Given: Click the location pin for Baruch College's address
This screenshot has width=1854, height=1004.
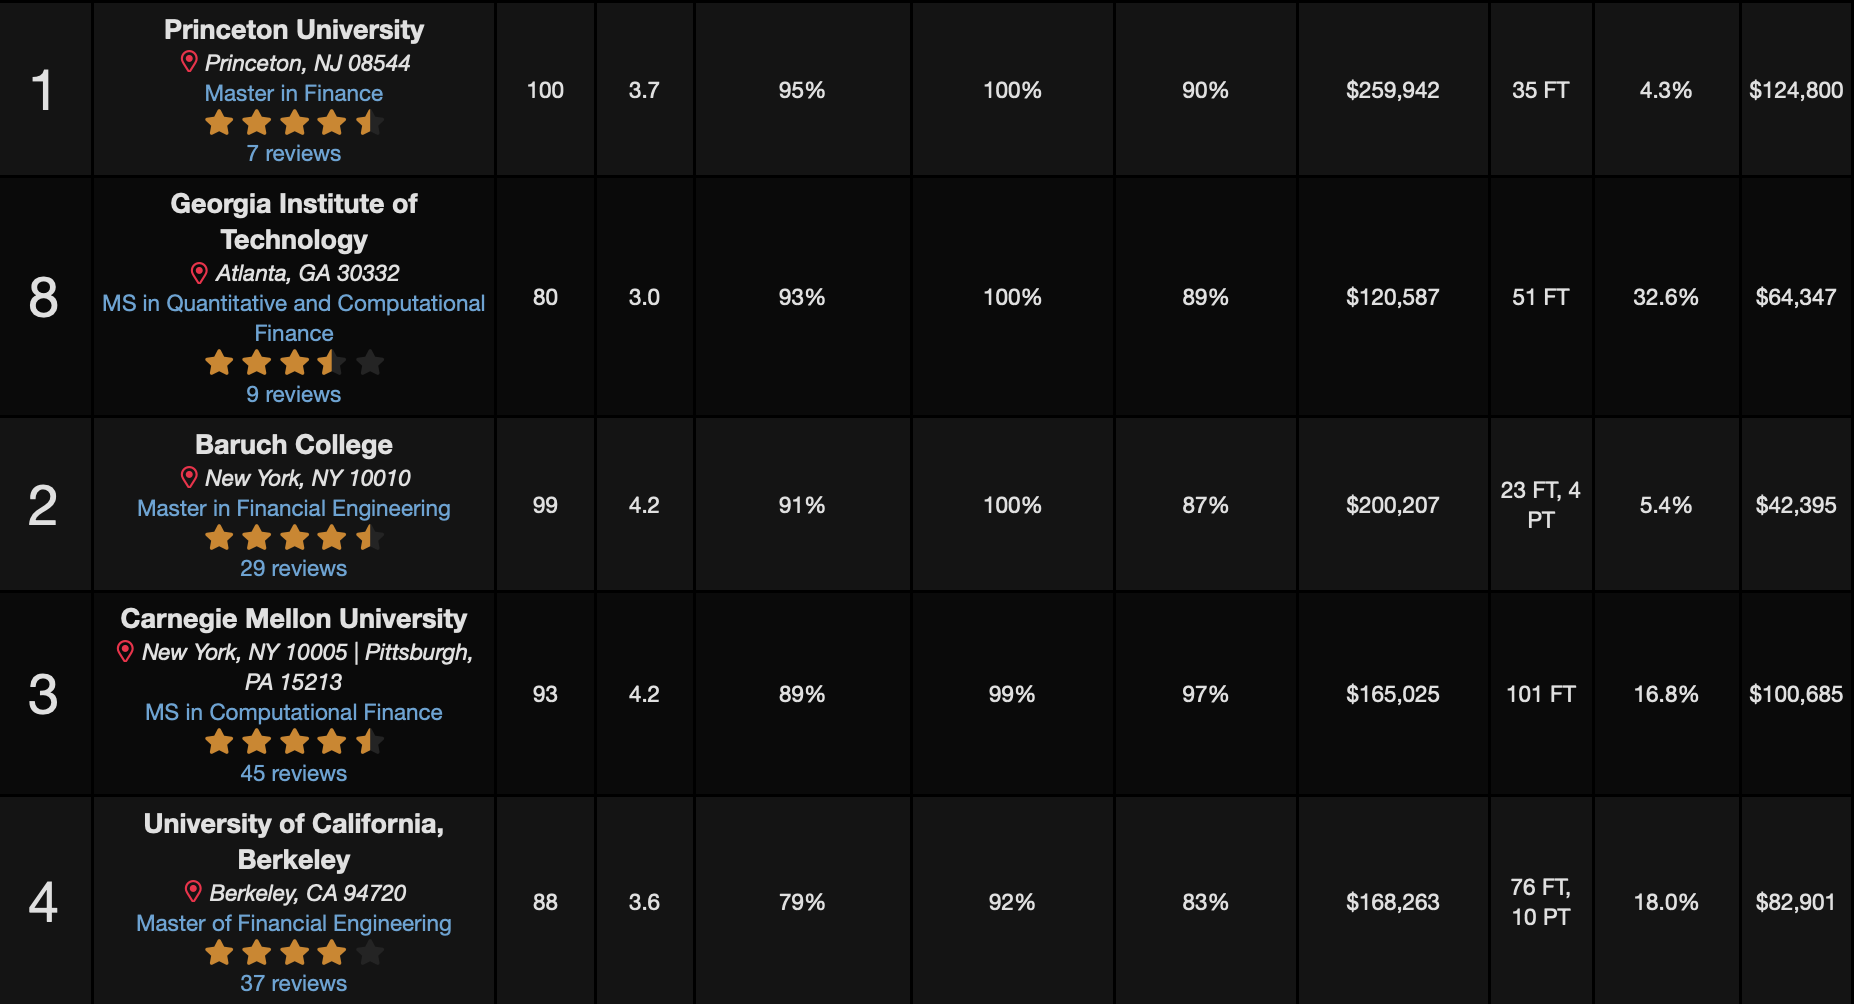Looking at the screenshot, I should (x=188, y=477).
